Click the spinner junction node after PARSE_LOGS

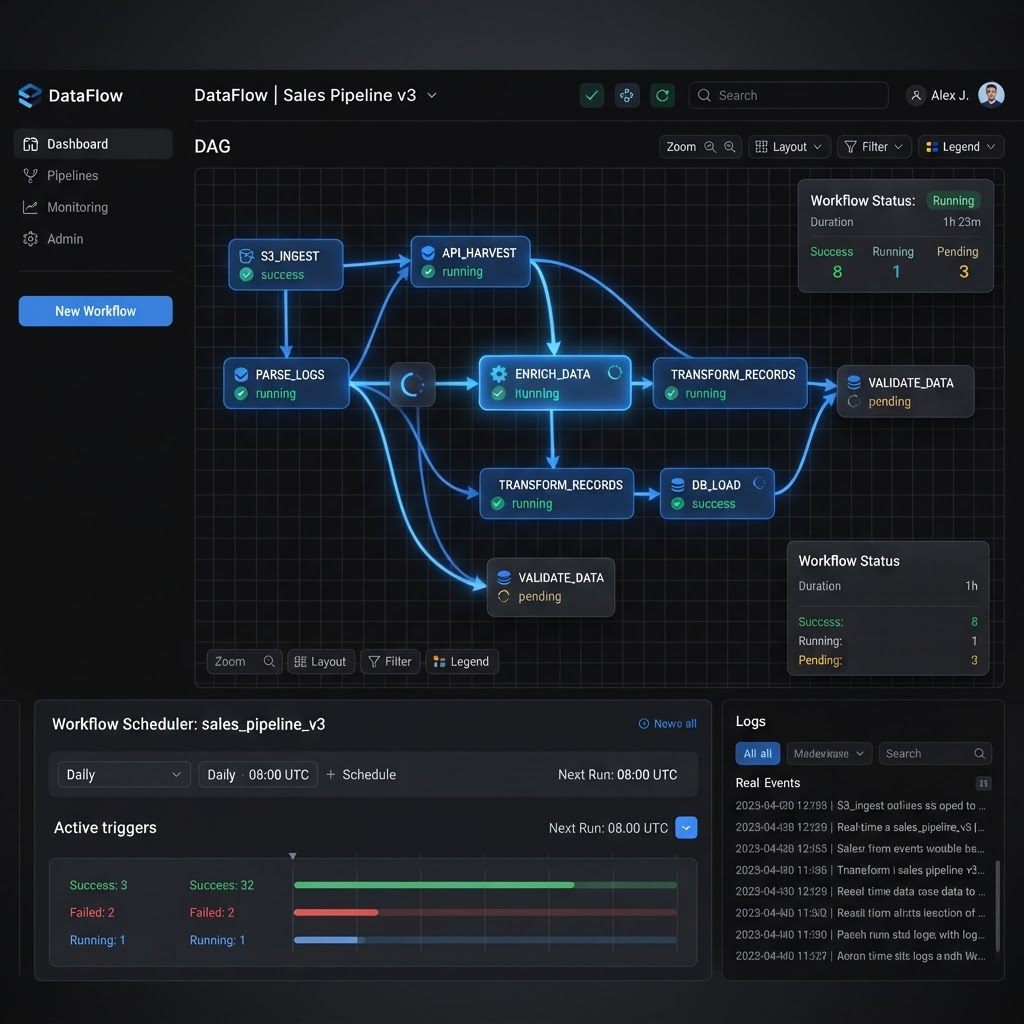pyautogui.click(x=412, y=385)
